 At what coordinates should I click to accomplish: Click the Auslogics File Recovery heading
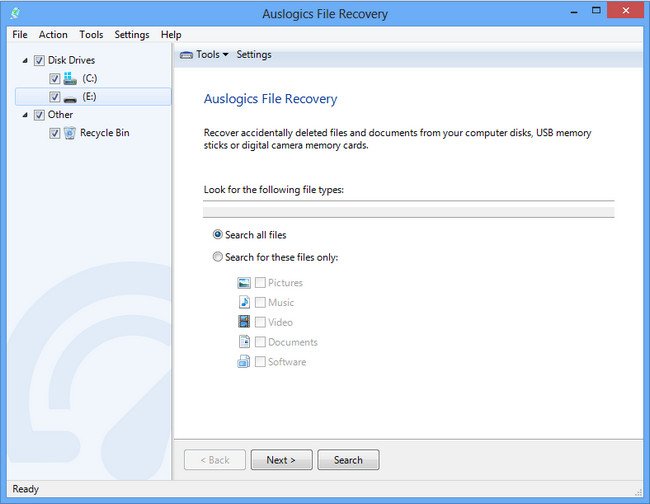click(x=270, y=99)
